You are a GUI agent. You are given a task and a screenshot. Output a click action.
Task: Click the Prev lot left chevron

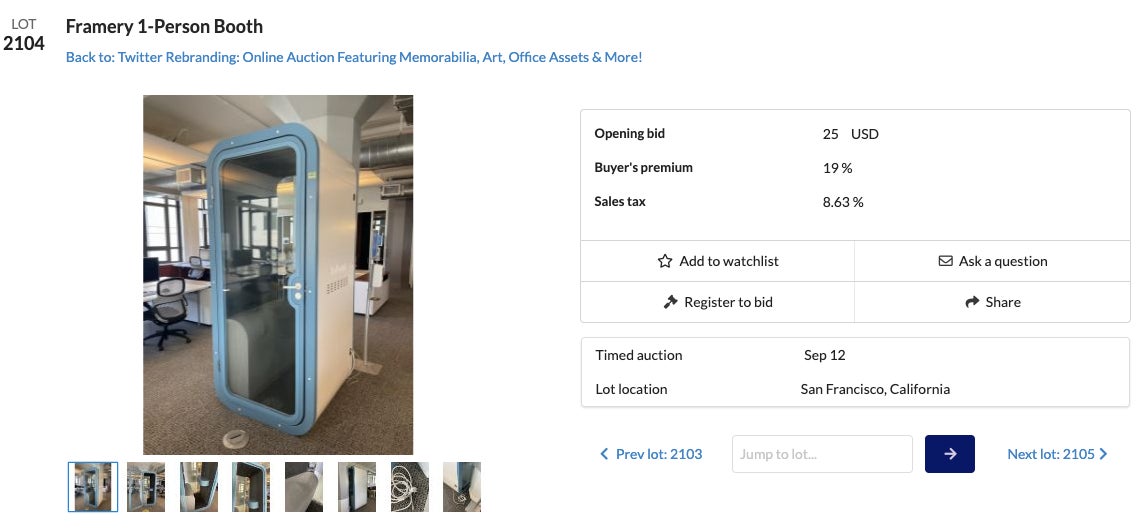[604, 454]
